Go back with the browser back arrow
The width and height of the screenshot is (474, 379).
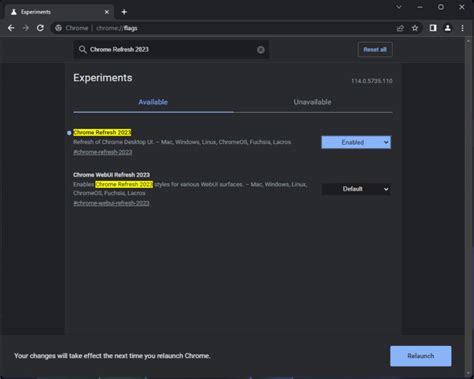pos(11,28)
